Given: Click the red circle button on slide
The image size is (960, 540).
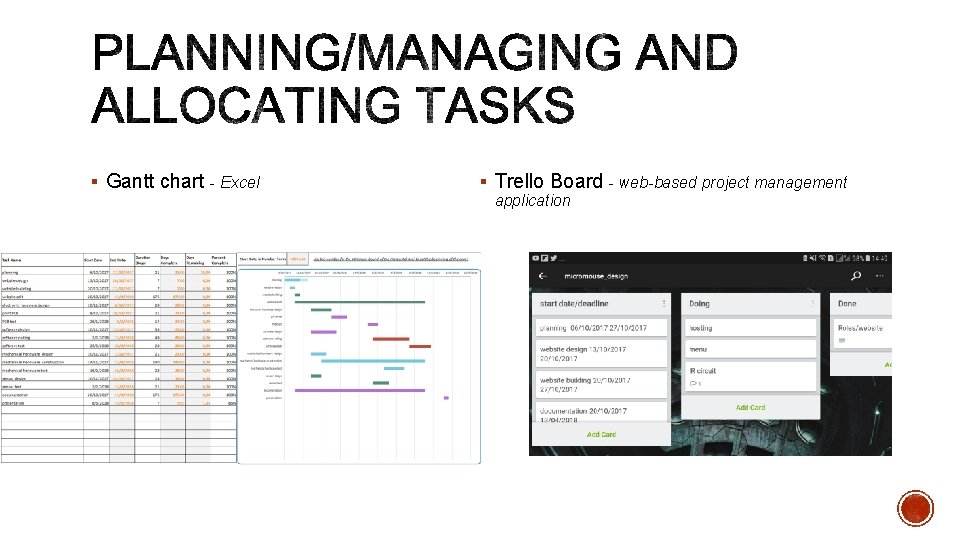Looking at the screenshot, I should click(x=915, y=508).
